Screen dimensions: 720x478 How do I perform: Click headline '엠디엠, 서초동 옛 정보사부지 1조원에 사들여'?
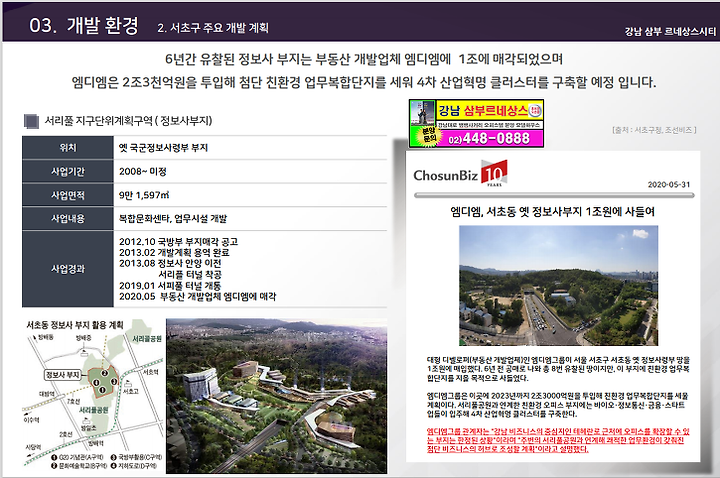pyautogui.click(x=552, y=212)
